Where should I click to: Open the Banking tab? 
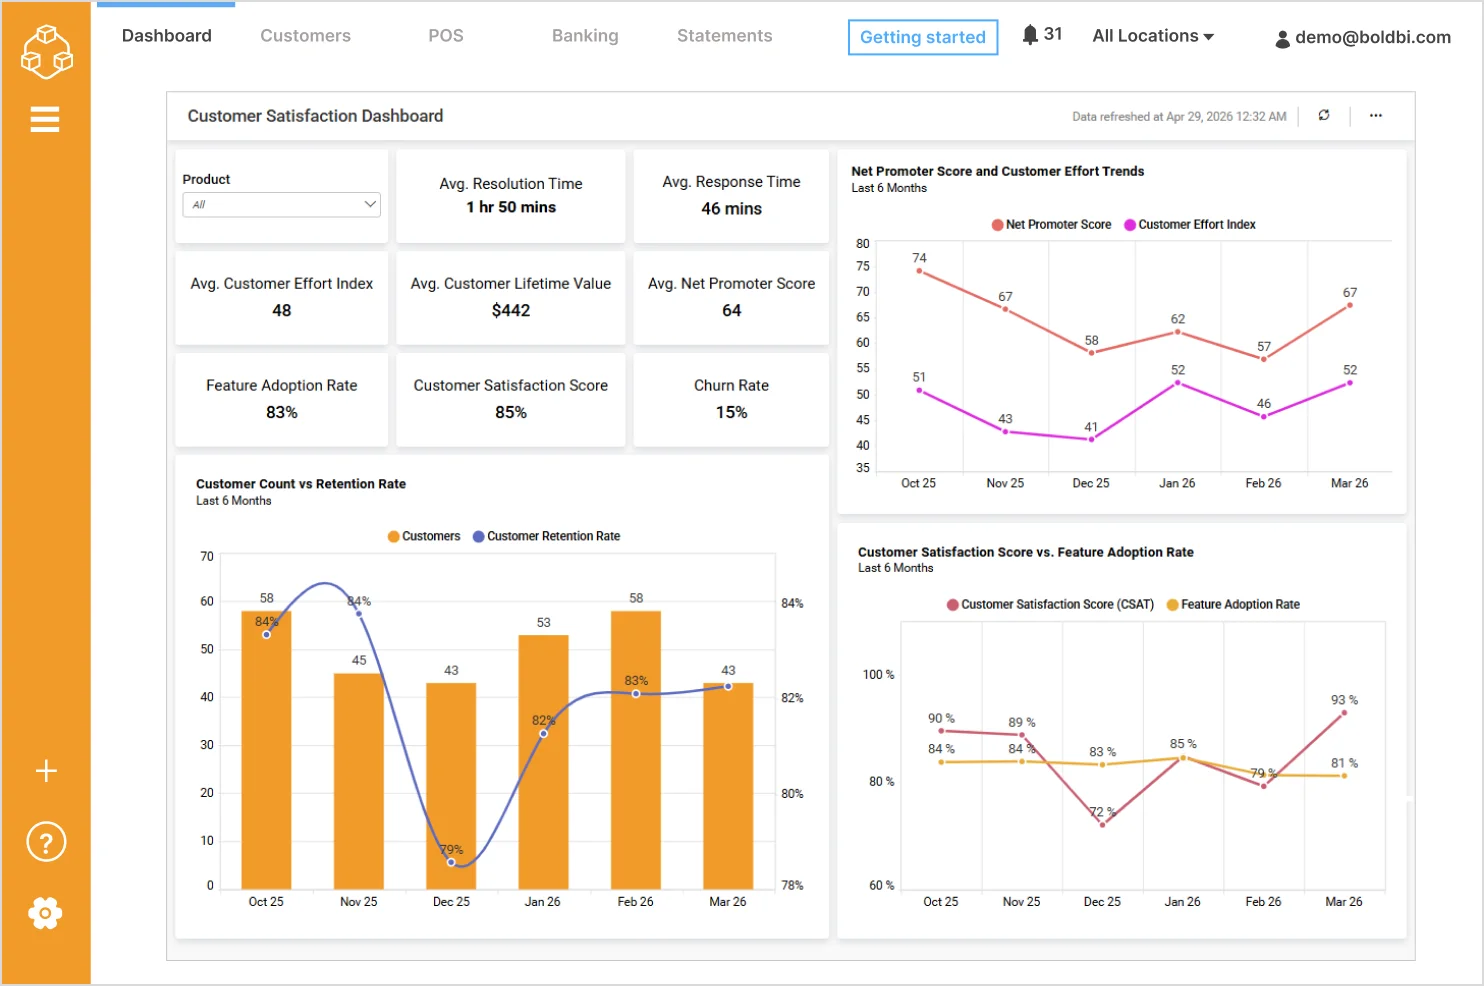585,36
